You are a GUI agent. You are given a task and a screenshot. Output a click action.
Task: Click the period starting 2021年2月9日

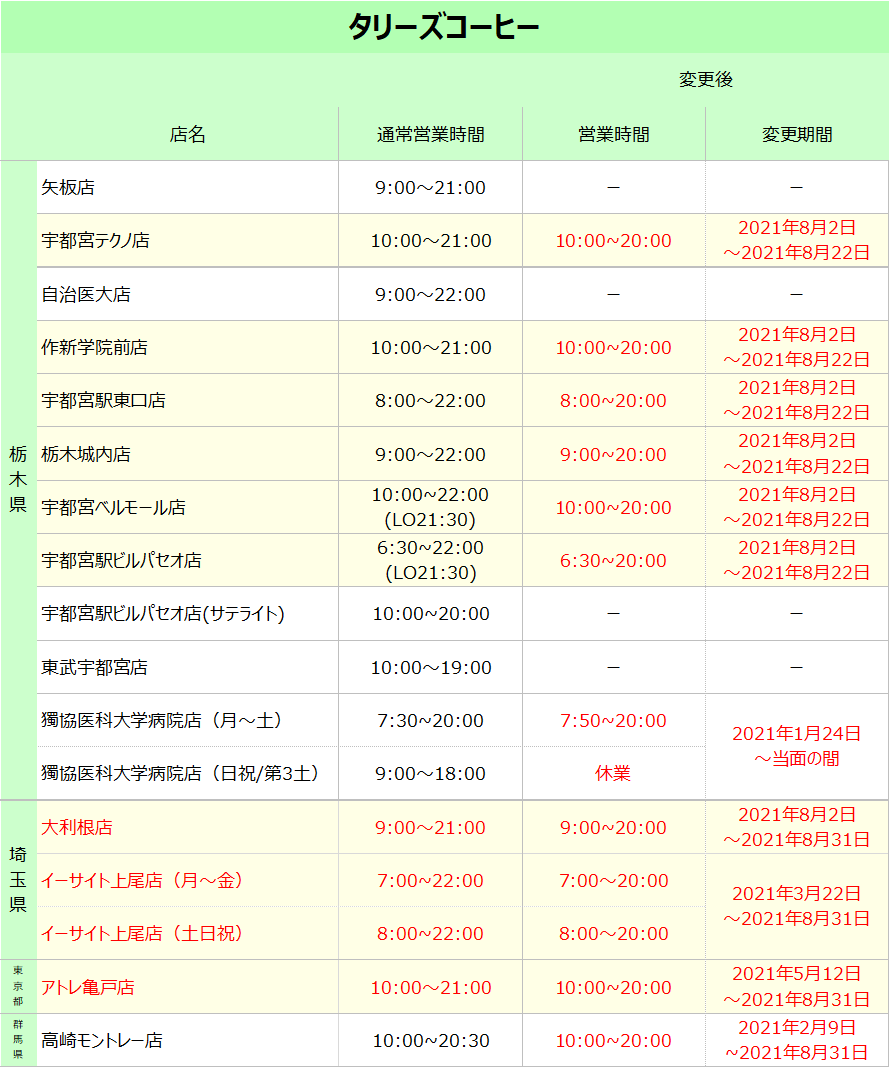(797, 1040)
